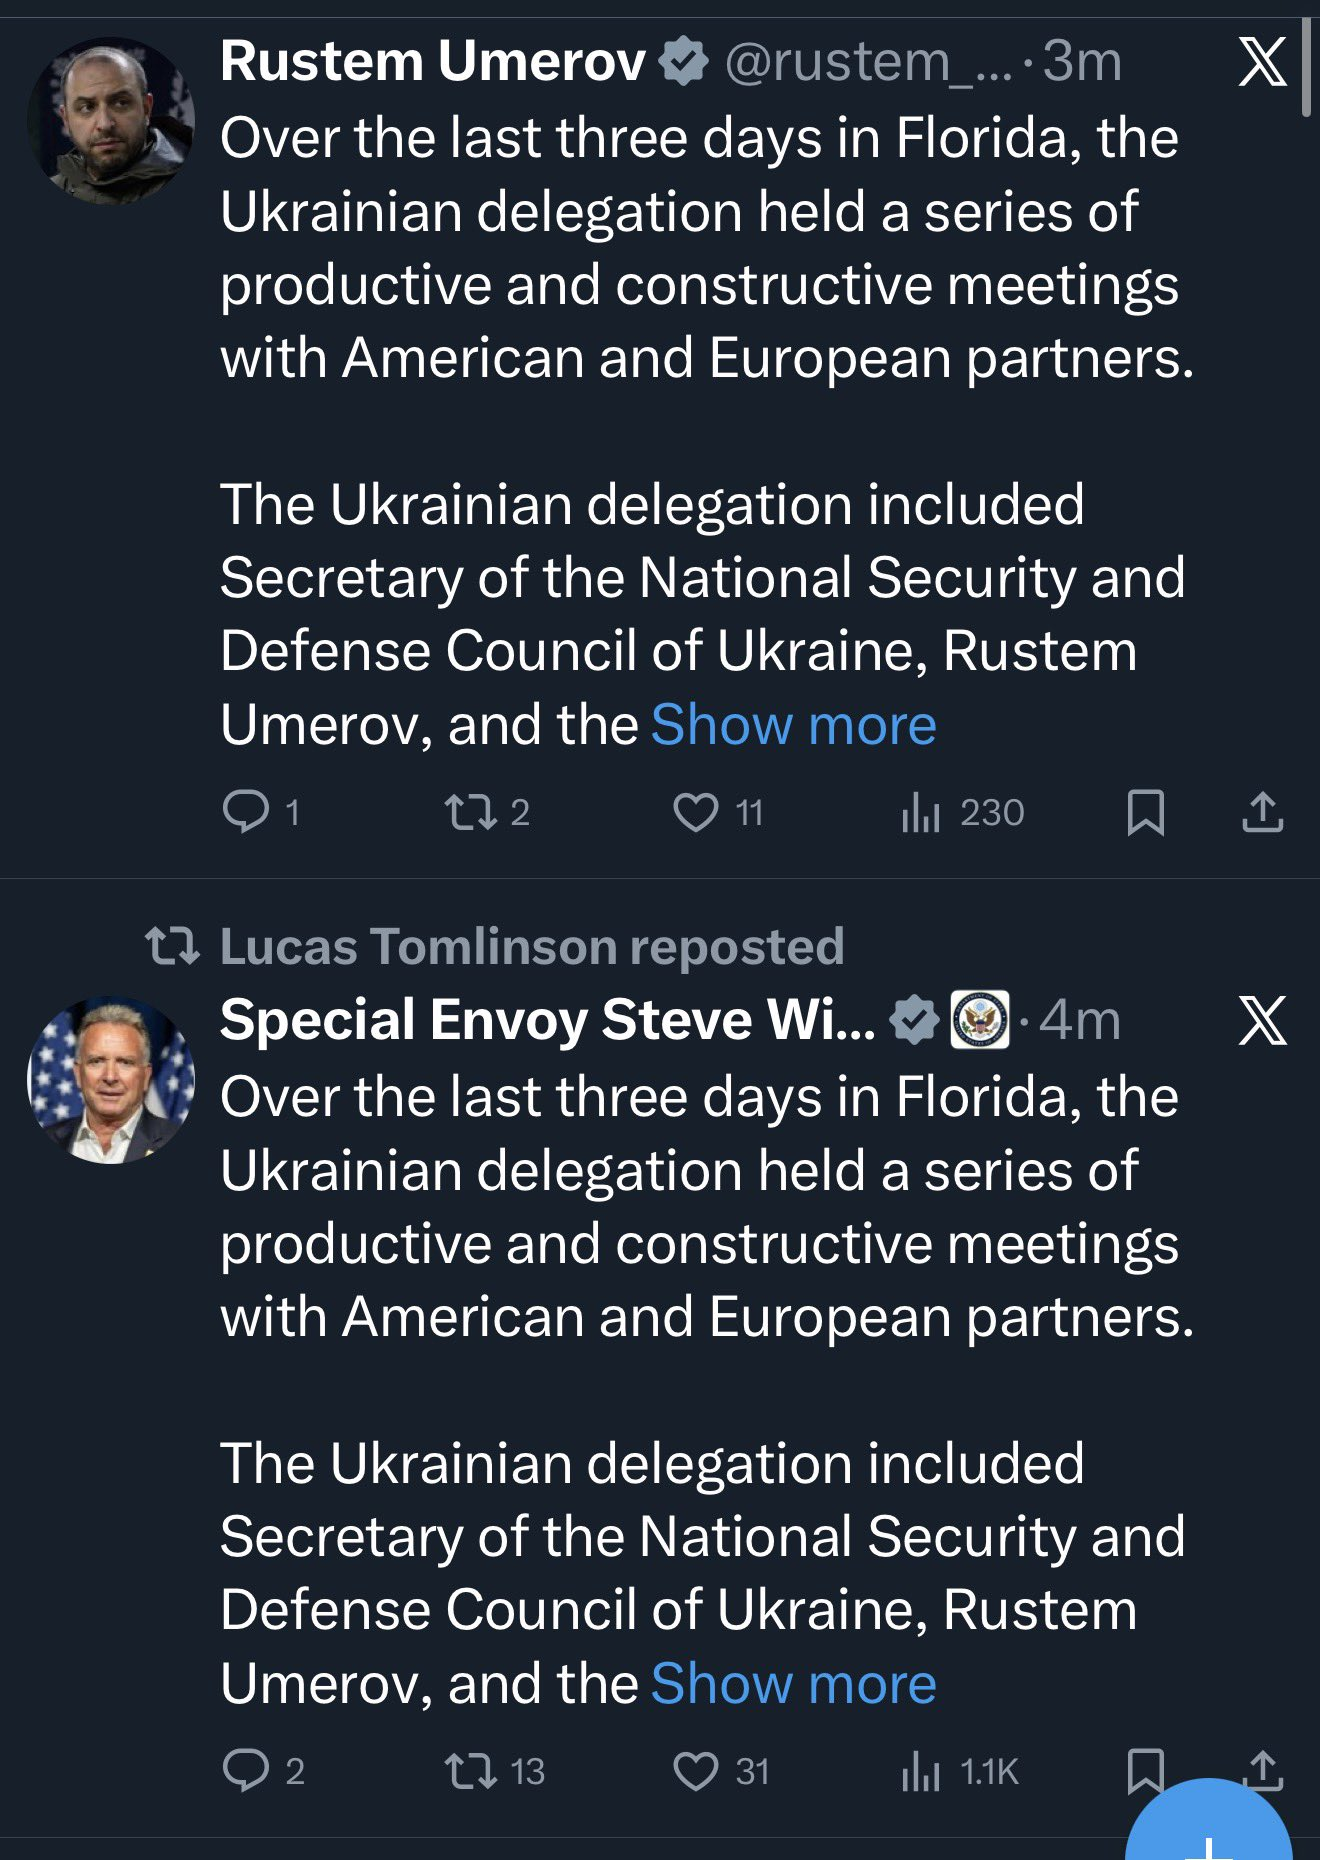Bookmark Rustem Umerov's post
The width and height of the screenshot is (1320, 1860).
click(1145, 812)
